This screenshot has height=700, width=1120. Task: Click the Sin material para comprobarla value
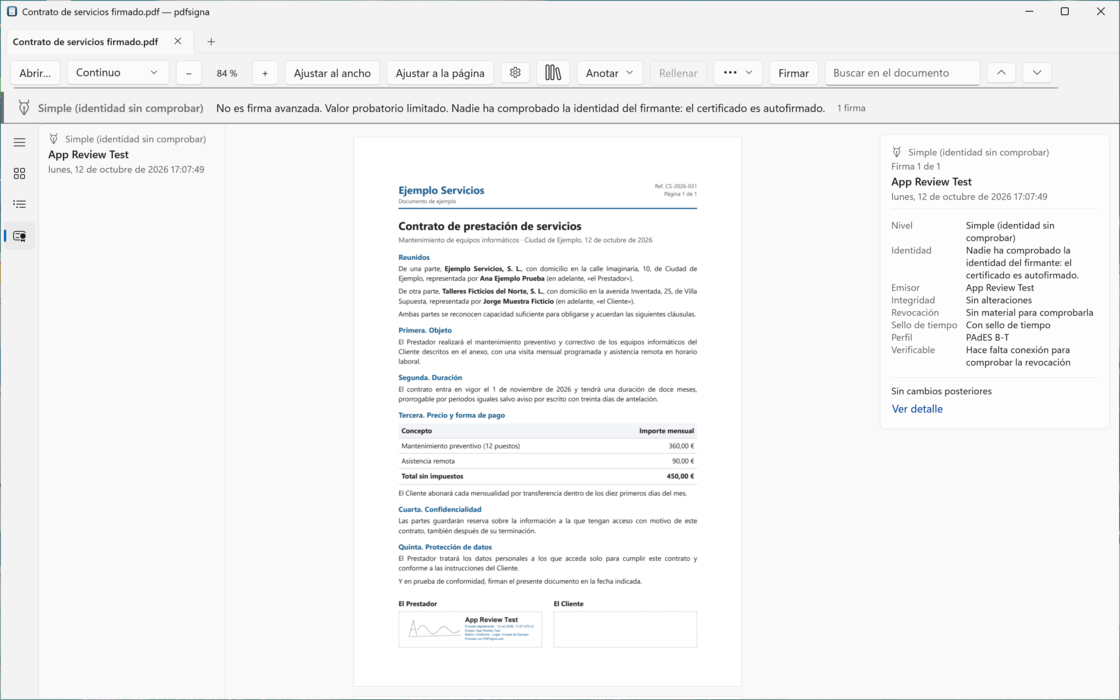(1029, 312)
